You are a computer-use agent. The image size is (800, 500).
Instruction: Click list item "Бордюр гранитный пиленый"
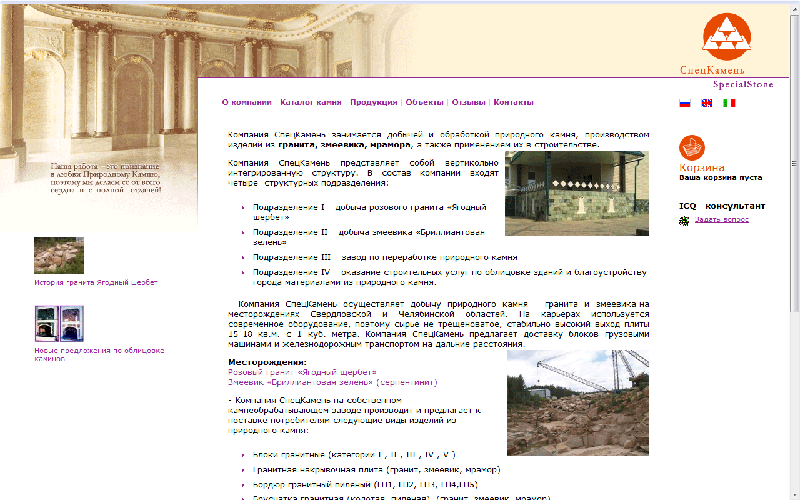tap(365, 485)
